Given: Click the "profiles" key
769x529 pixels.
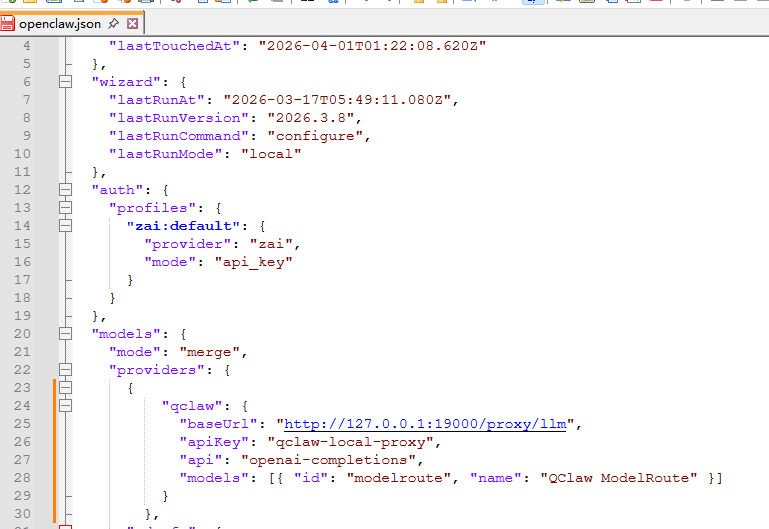Looking at the screenshot, I should [x=152, y=207].
